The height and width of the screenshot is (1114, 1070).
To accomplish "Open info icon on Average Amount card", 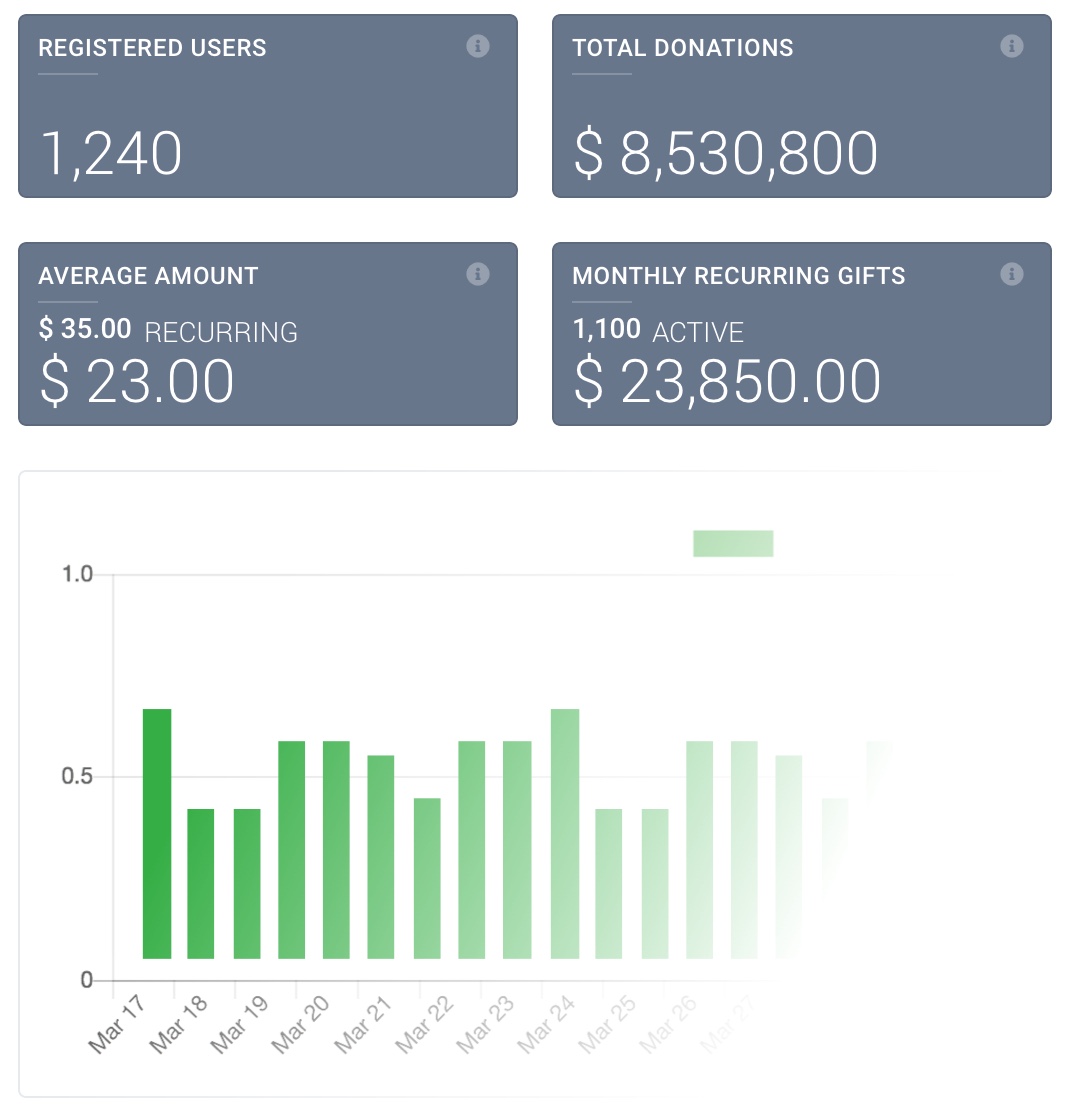I will 478,274.
